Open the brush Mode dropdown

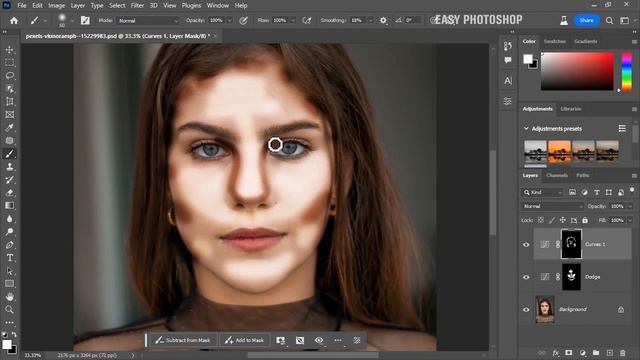point(148,20)
